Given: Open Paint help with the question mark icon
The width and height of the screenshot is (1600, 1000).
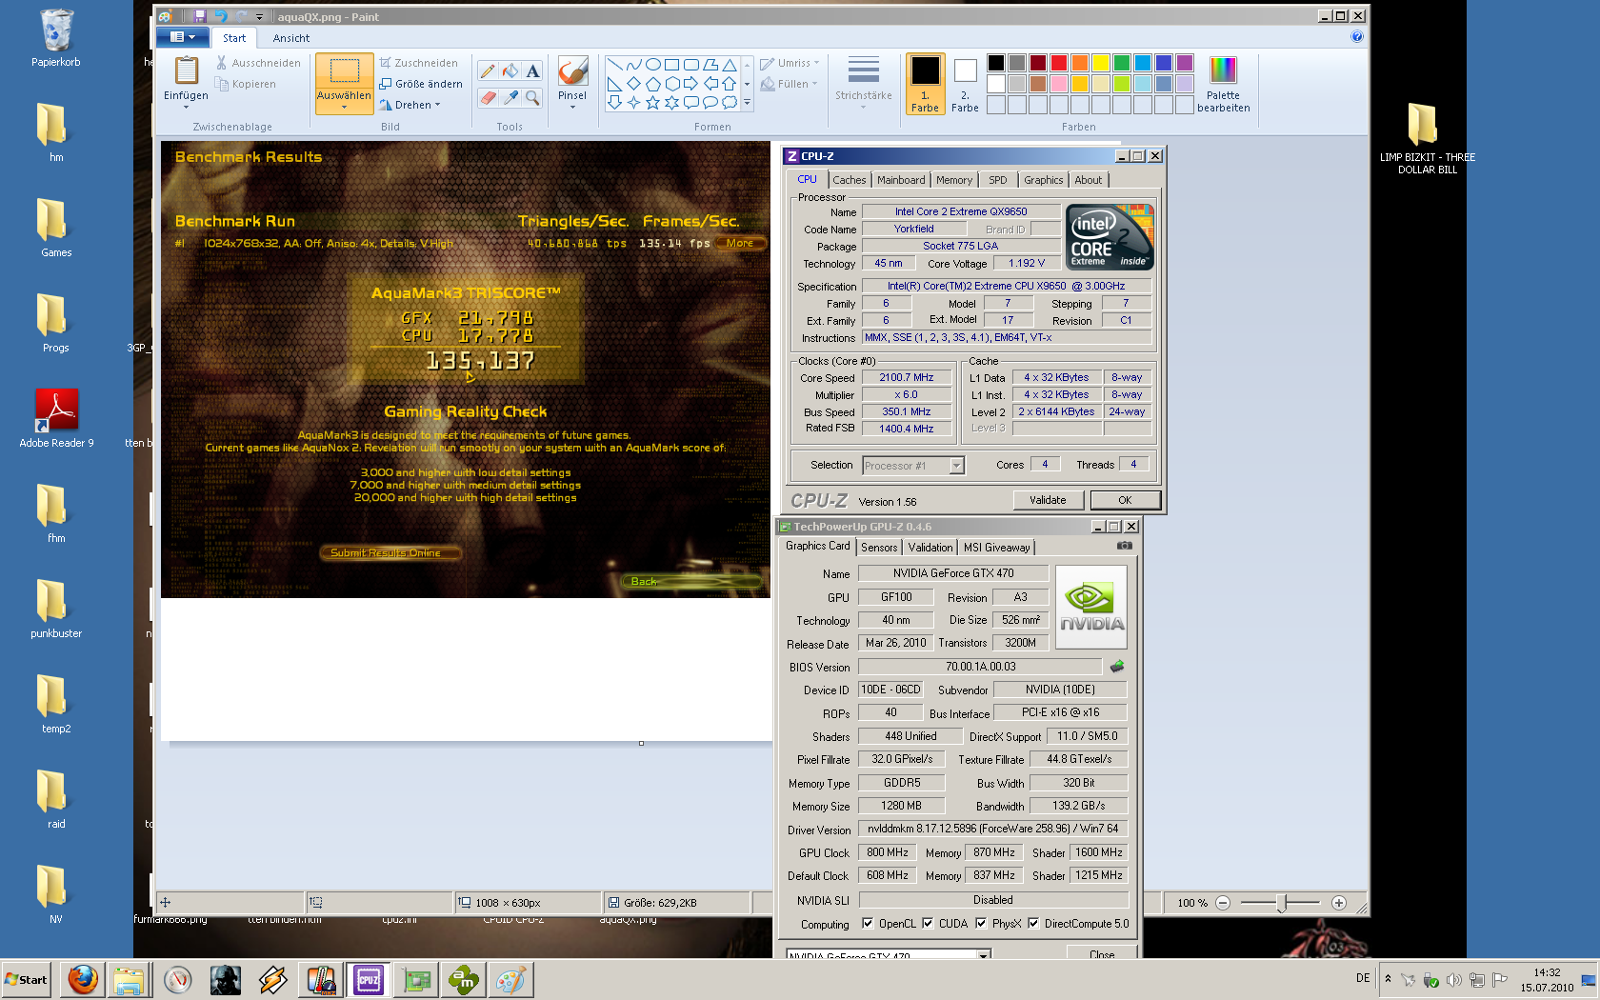Looking at the screenshot, I should (1357, 37).
